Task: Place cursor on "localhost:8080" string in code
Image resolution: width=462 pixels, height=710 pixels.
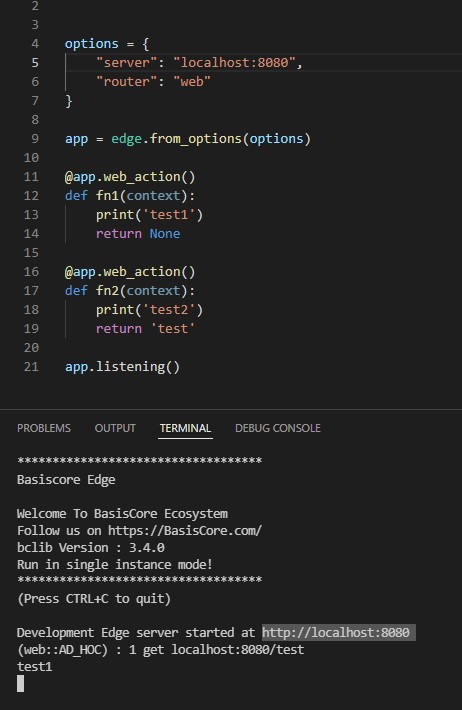Action: tap(235, 62)
